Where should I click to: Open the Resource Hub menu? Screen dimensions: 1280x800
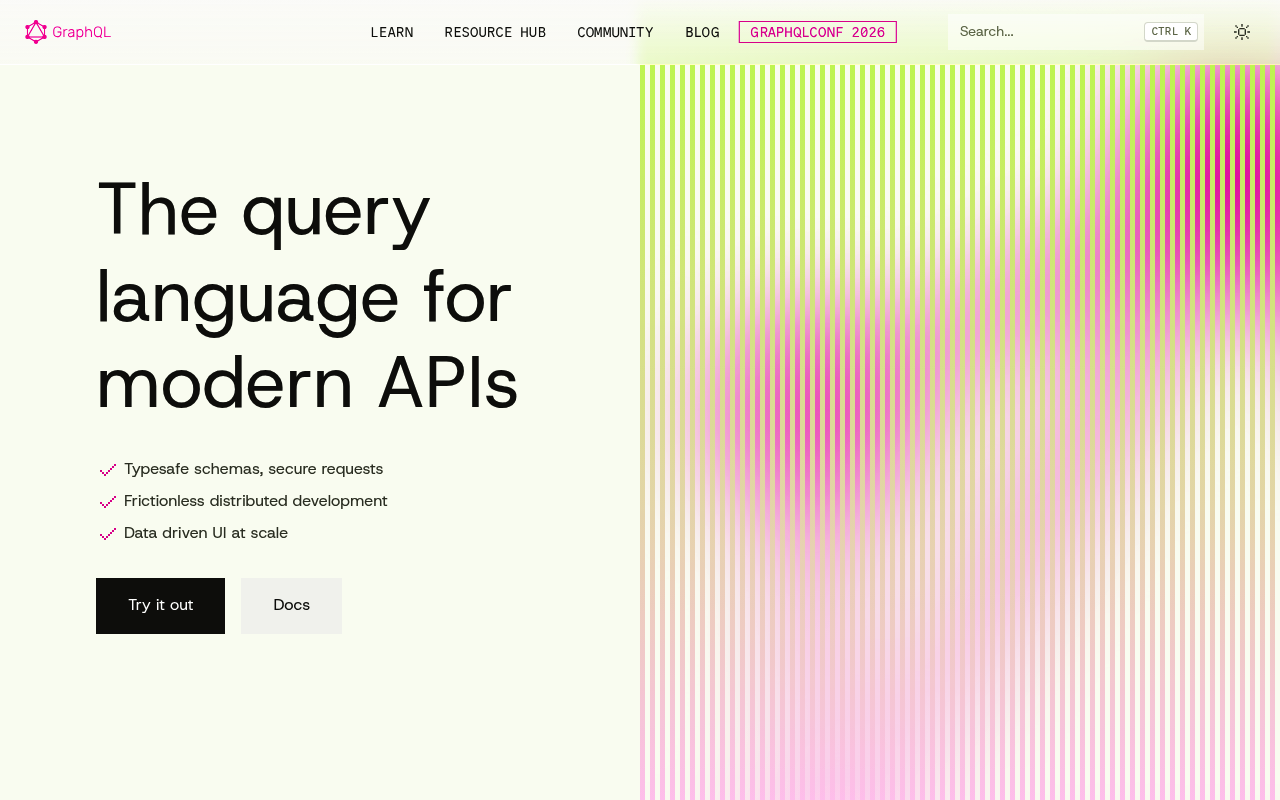click(x=495, y=32)
